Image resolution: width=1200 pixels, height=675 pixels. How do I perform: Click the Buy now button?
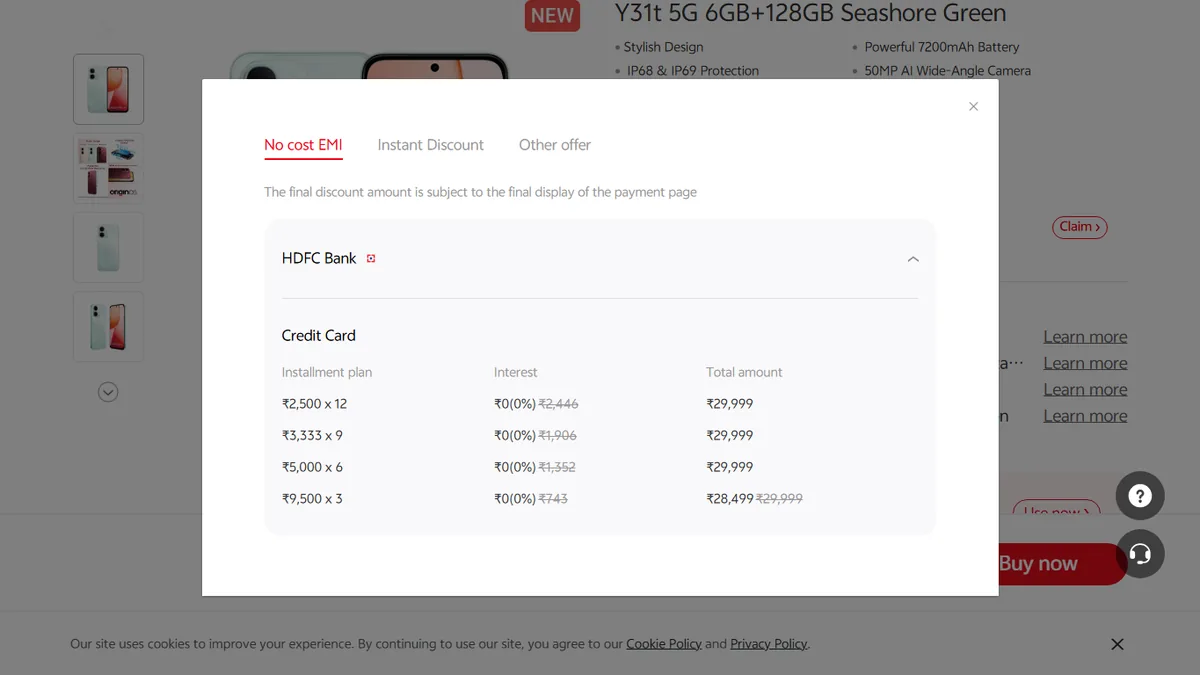1062,564
